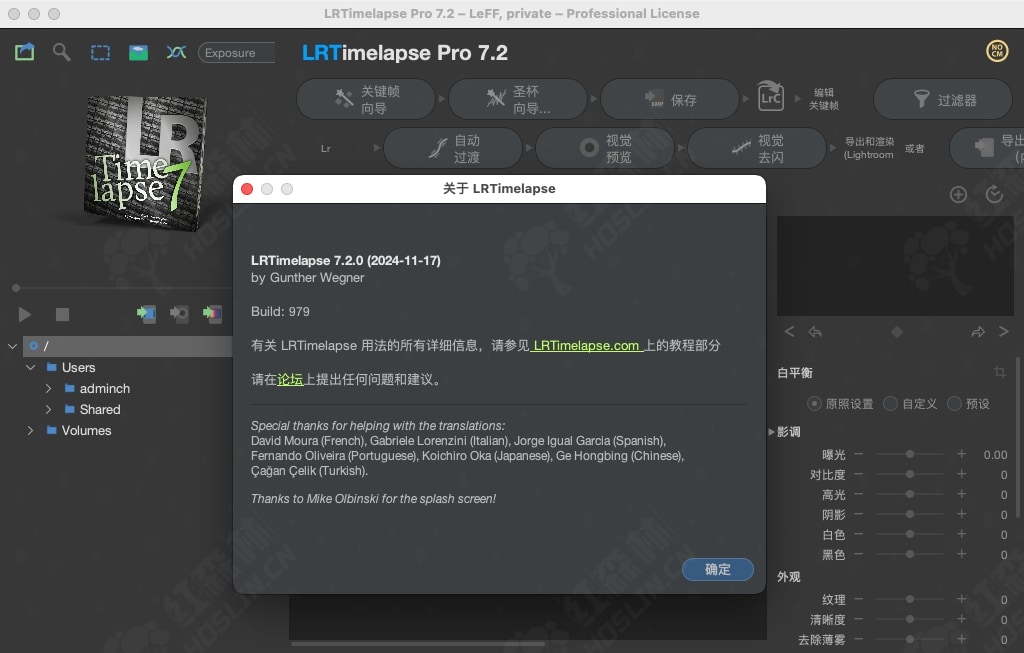Screen dimensions: 1024x653
Task: Adjust the 去除薄雾 dehaze slider
Action: pyautogui.click(x=910, y=639)
